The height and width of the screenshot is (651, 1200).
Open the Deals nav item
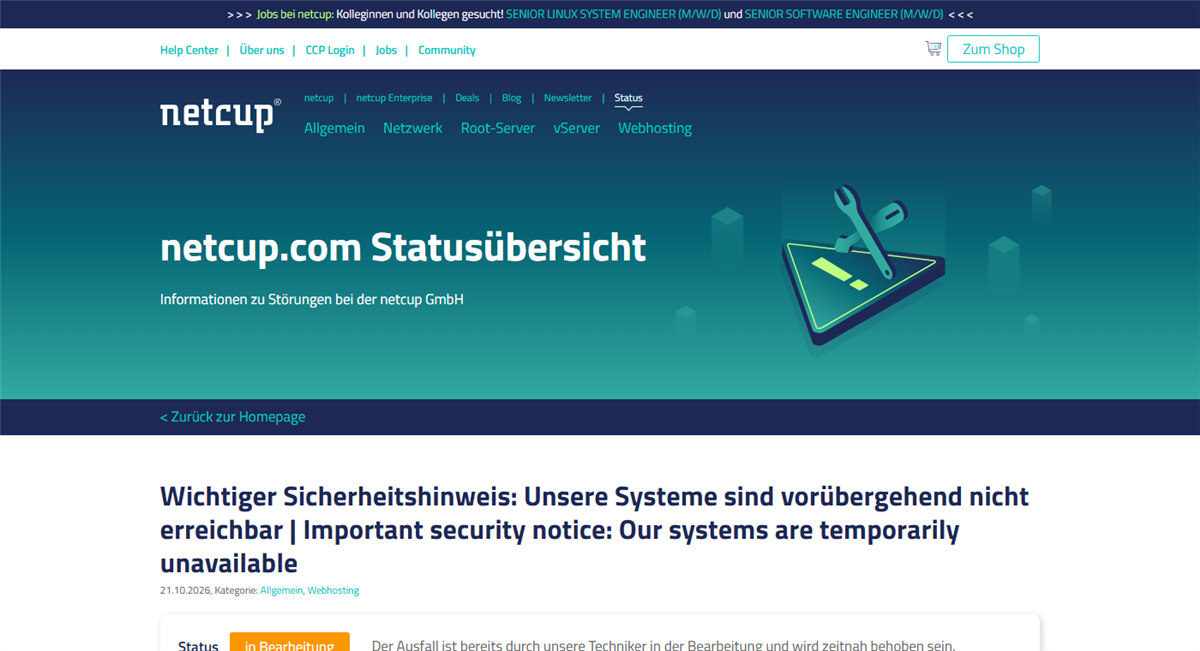[x=467, y=98]
